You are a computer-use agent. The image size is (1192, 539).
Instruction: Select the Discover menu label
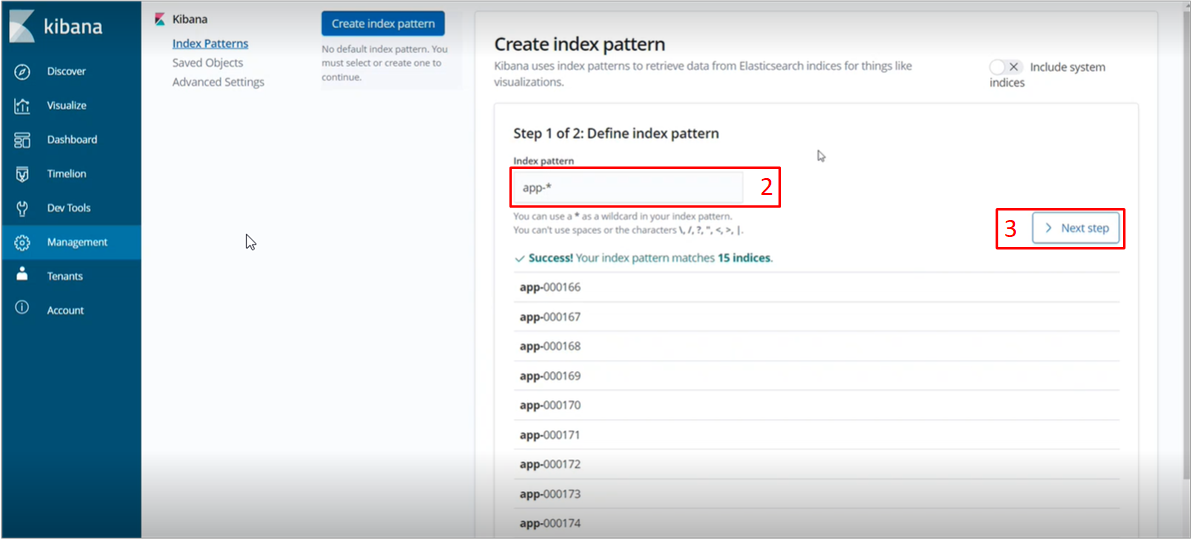click(x=66, y=71)
